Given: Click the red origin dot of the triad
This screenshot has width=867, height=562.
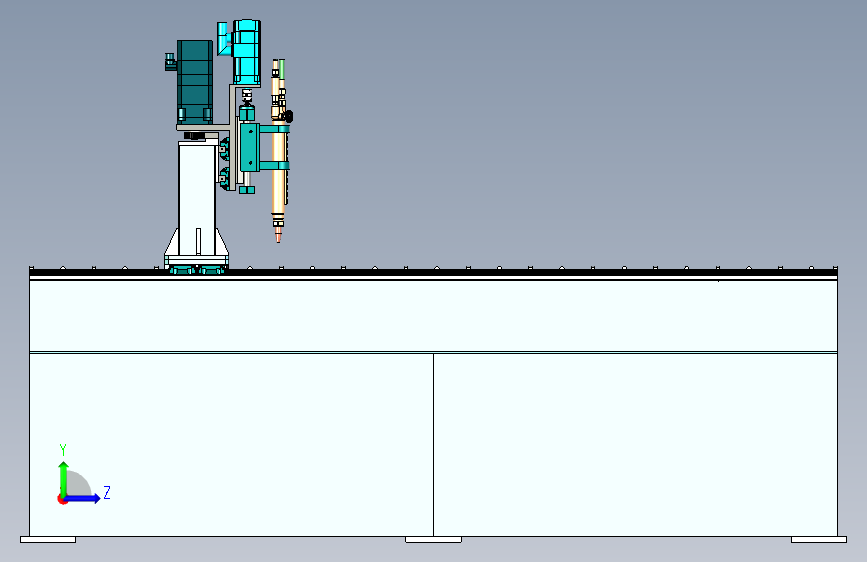Looking at the screenshot, I should [x=61, y=499].
